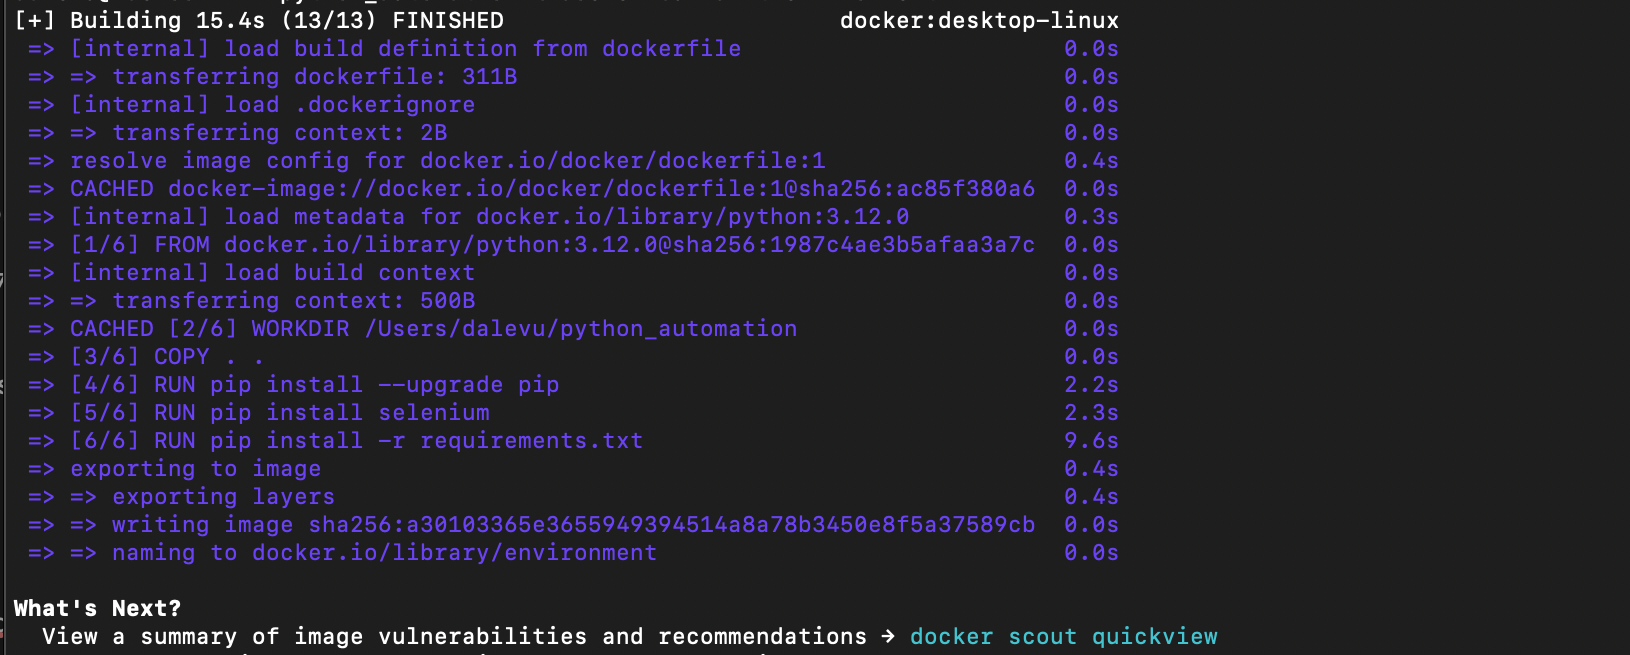1630x655 pixels.
Task: Click the docker:desktop-linux builder label
Action: (x=978, y=21)
